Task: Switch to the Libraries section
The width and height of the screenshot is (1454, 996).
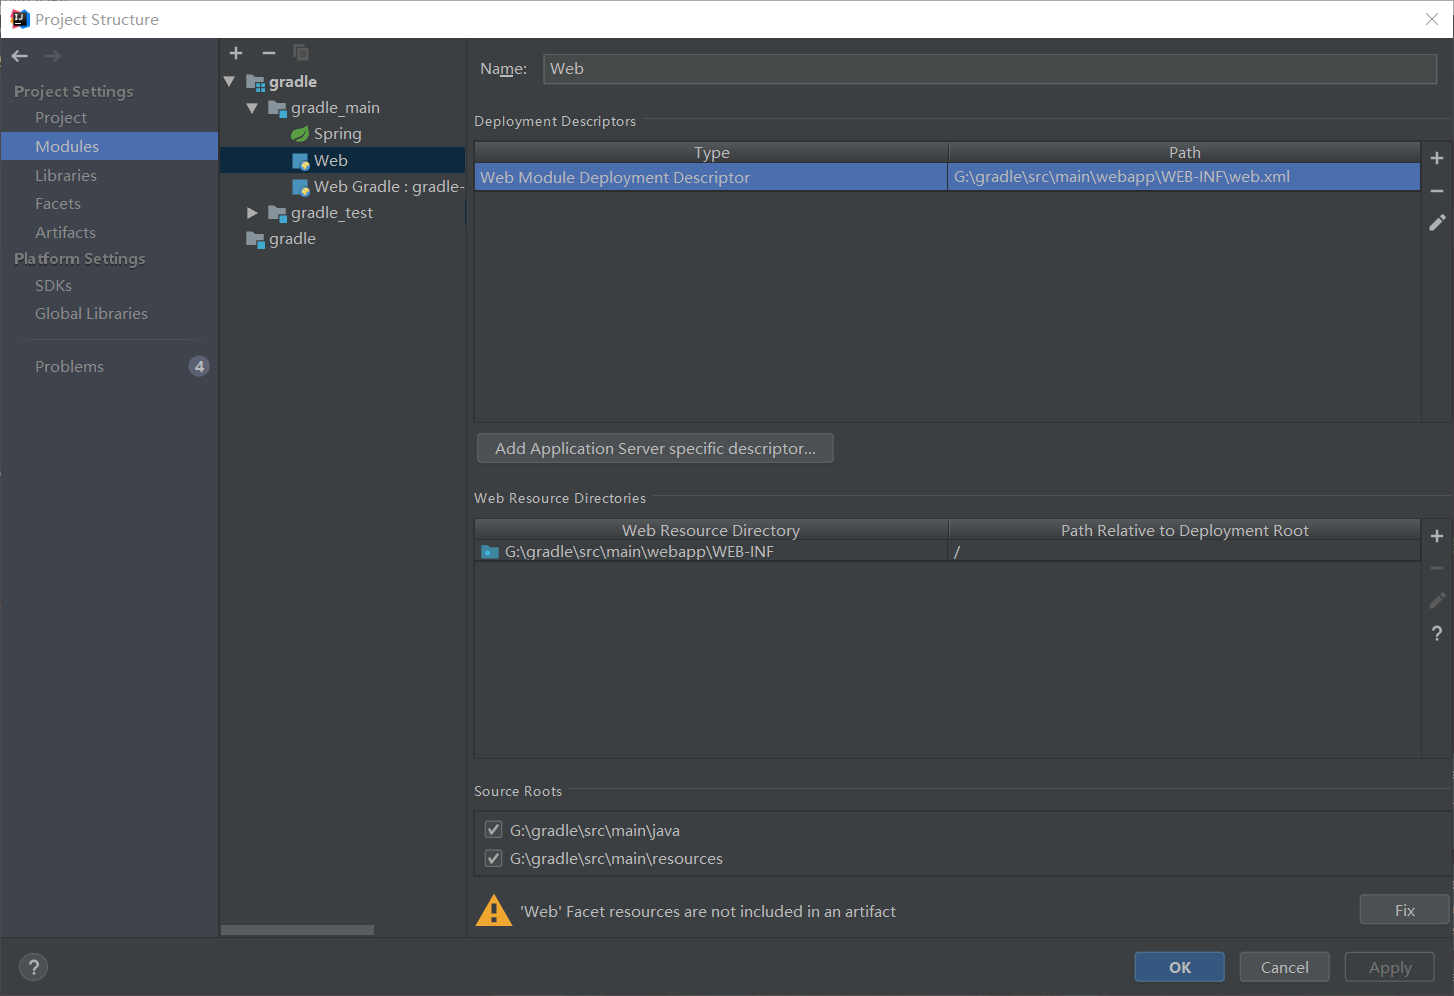Action: point(66,175)
